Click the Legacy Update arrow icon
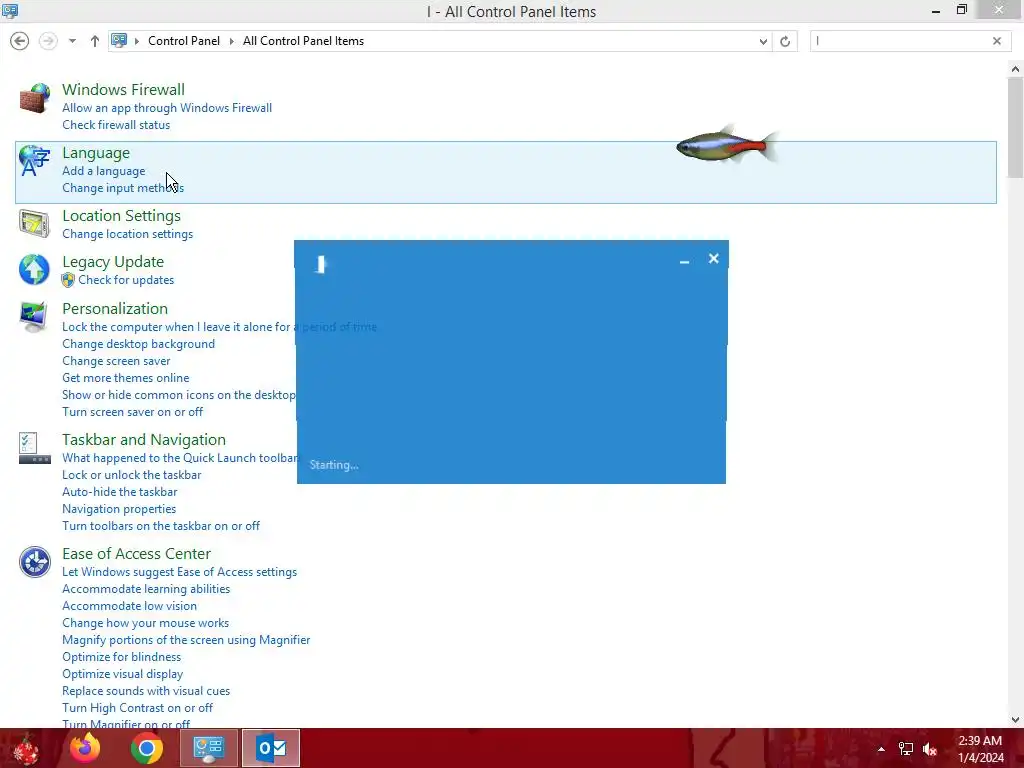The width and height of the screenshot is (1024, 768). (34, 270)
